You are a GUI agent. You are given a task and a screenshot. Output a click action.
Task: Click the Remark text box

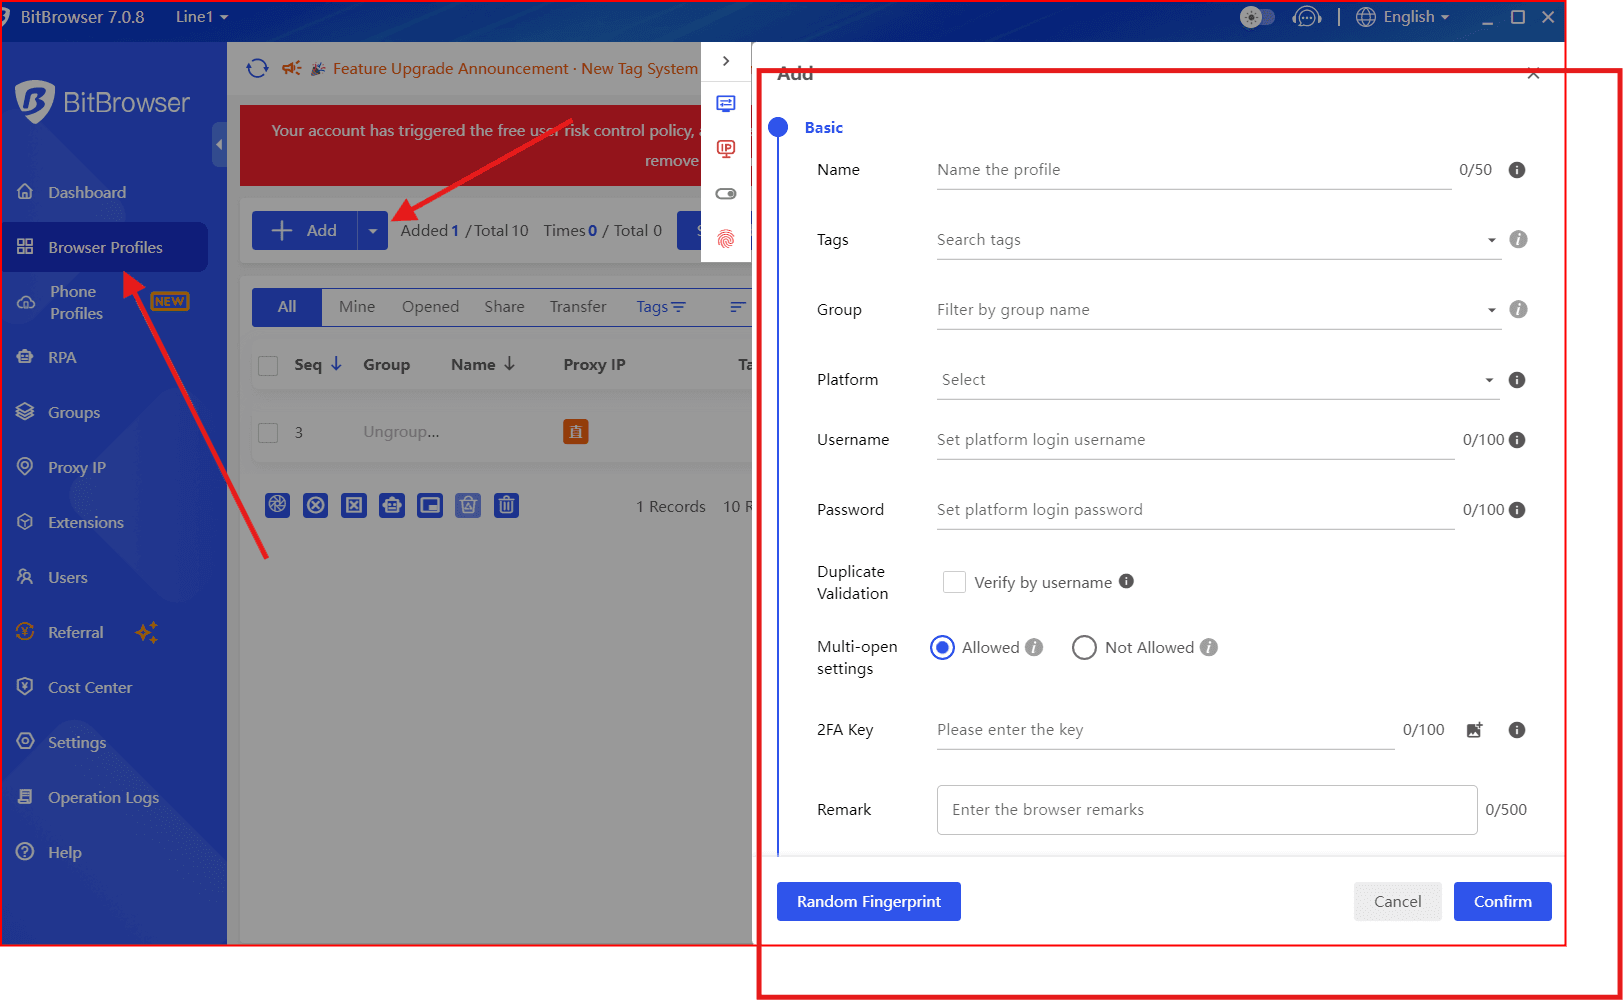click(1206, 810)
